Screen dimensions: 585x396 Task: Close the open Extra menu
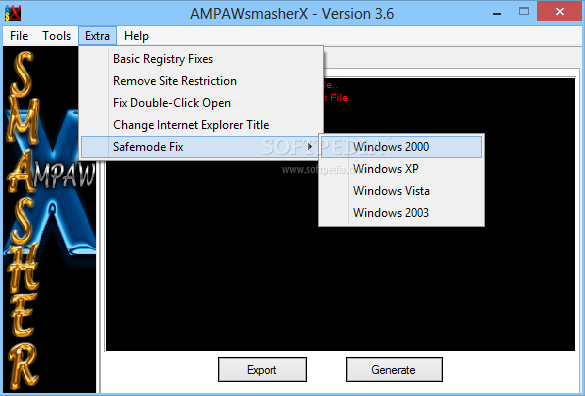pyautogui.click(x=97, y=36)
